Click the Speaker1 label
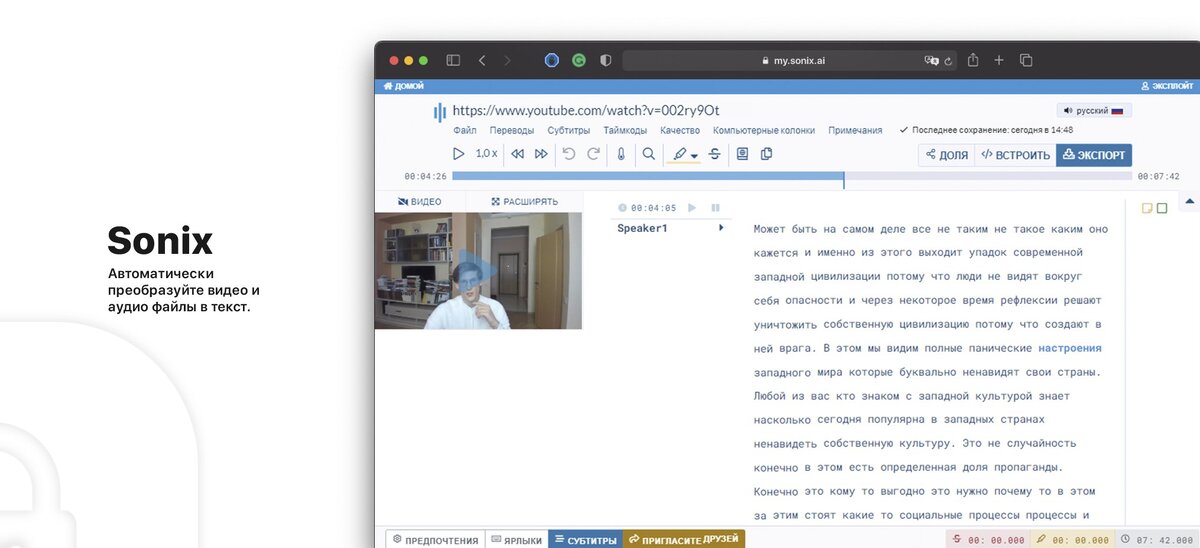Image resolution: width=1200 pixels, height=548 pixels. tap(642, 229)
